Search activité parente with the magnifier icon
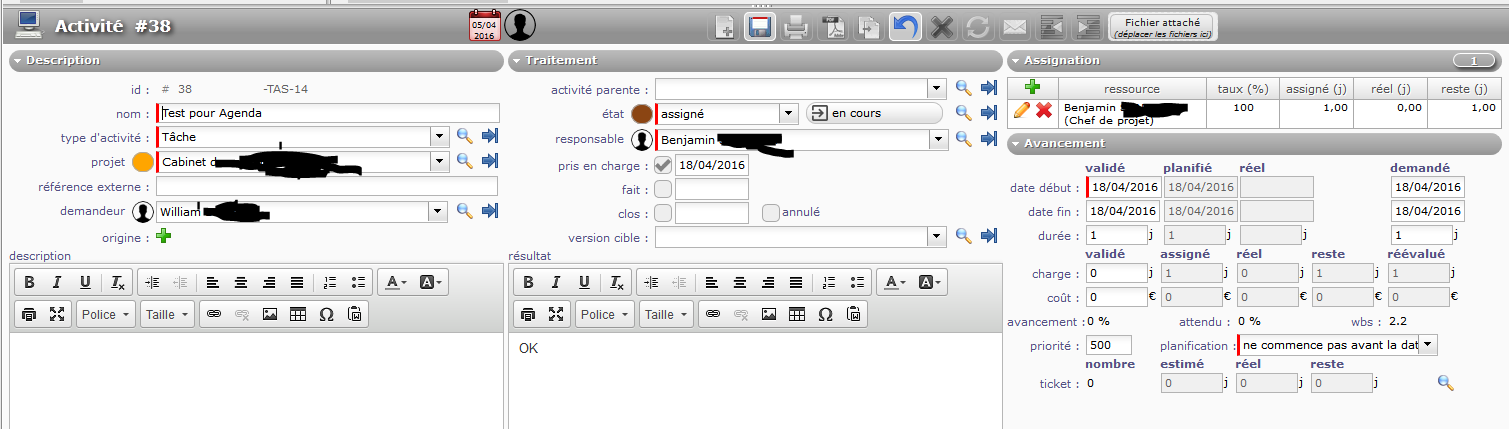This screenshot has height=429, width=1509. point(964,89)
